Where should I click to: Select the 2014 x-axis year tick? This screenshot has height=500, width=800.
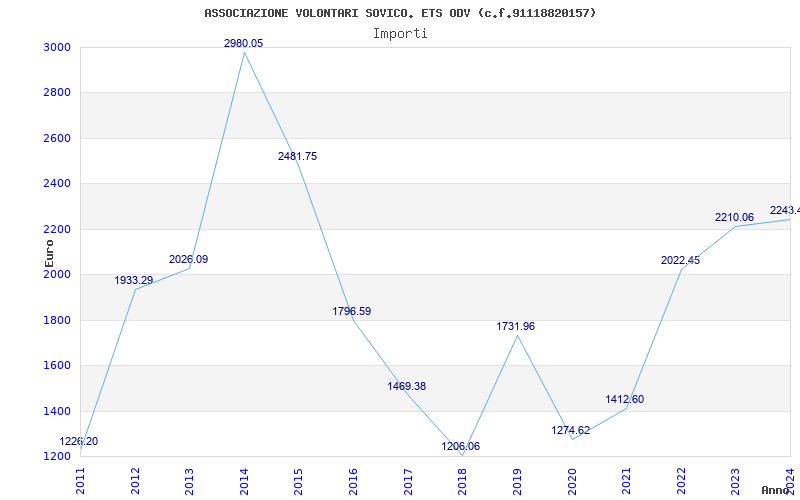click(244, 482)
